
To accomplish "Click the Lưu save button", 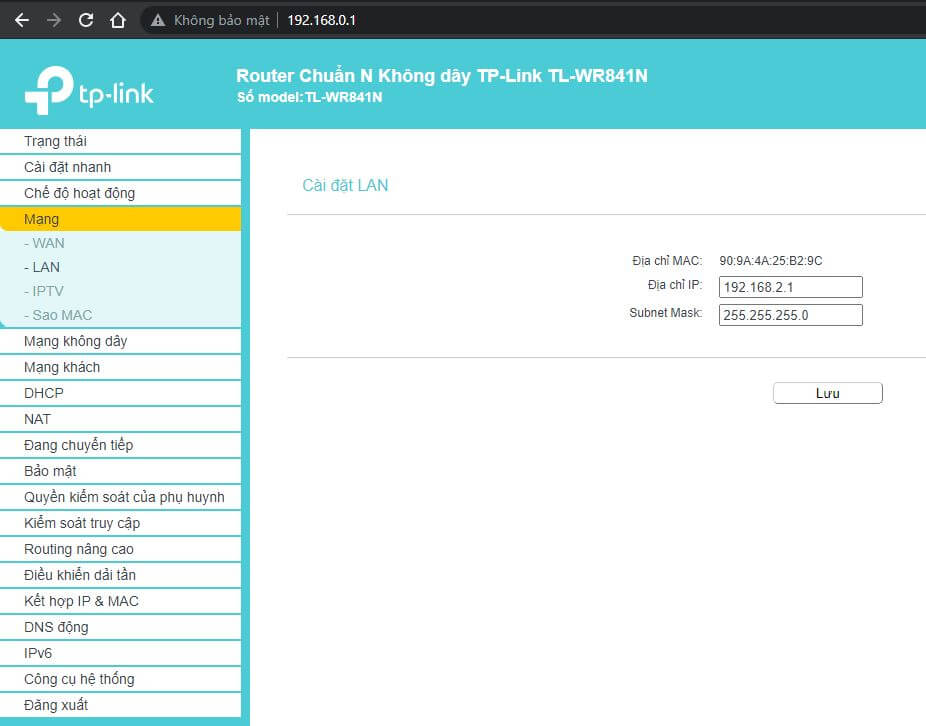I will coord(827,393).
